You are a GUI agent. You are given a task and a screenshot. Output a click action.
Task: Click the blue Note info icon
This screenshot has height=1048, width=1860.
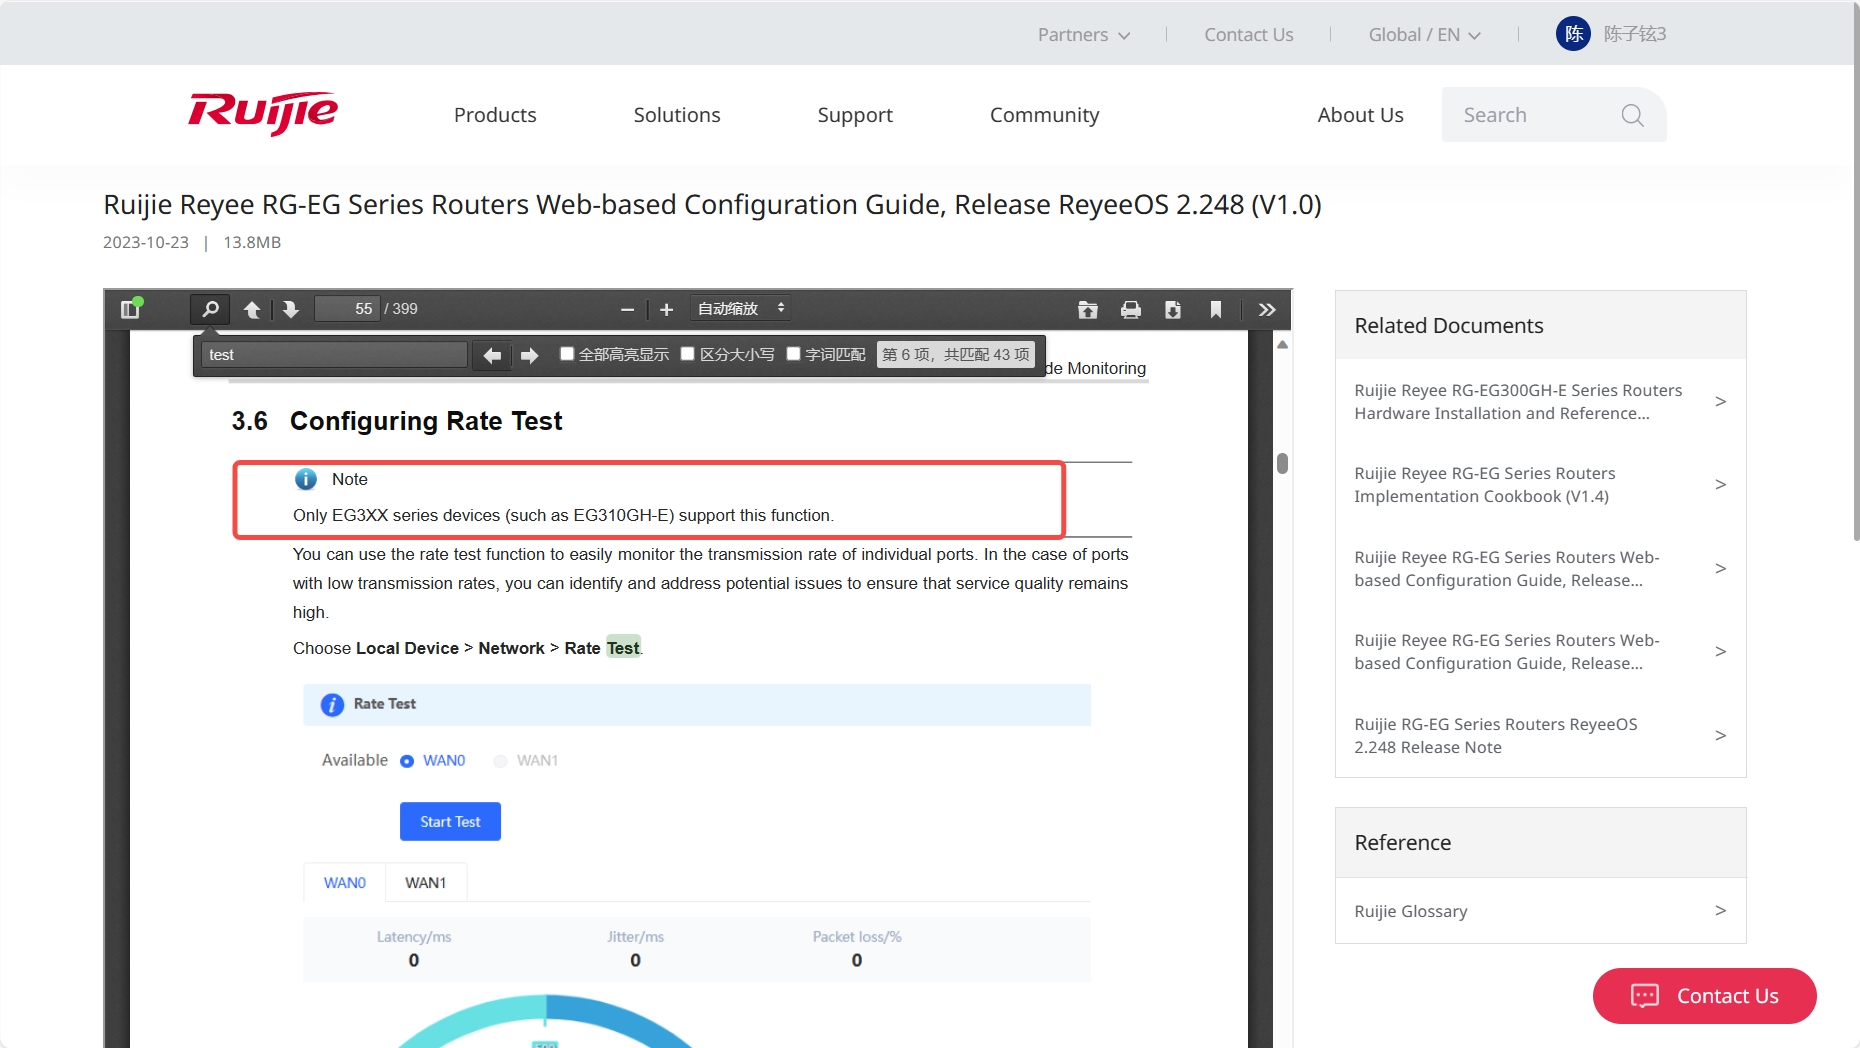coord(306,479)
